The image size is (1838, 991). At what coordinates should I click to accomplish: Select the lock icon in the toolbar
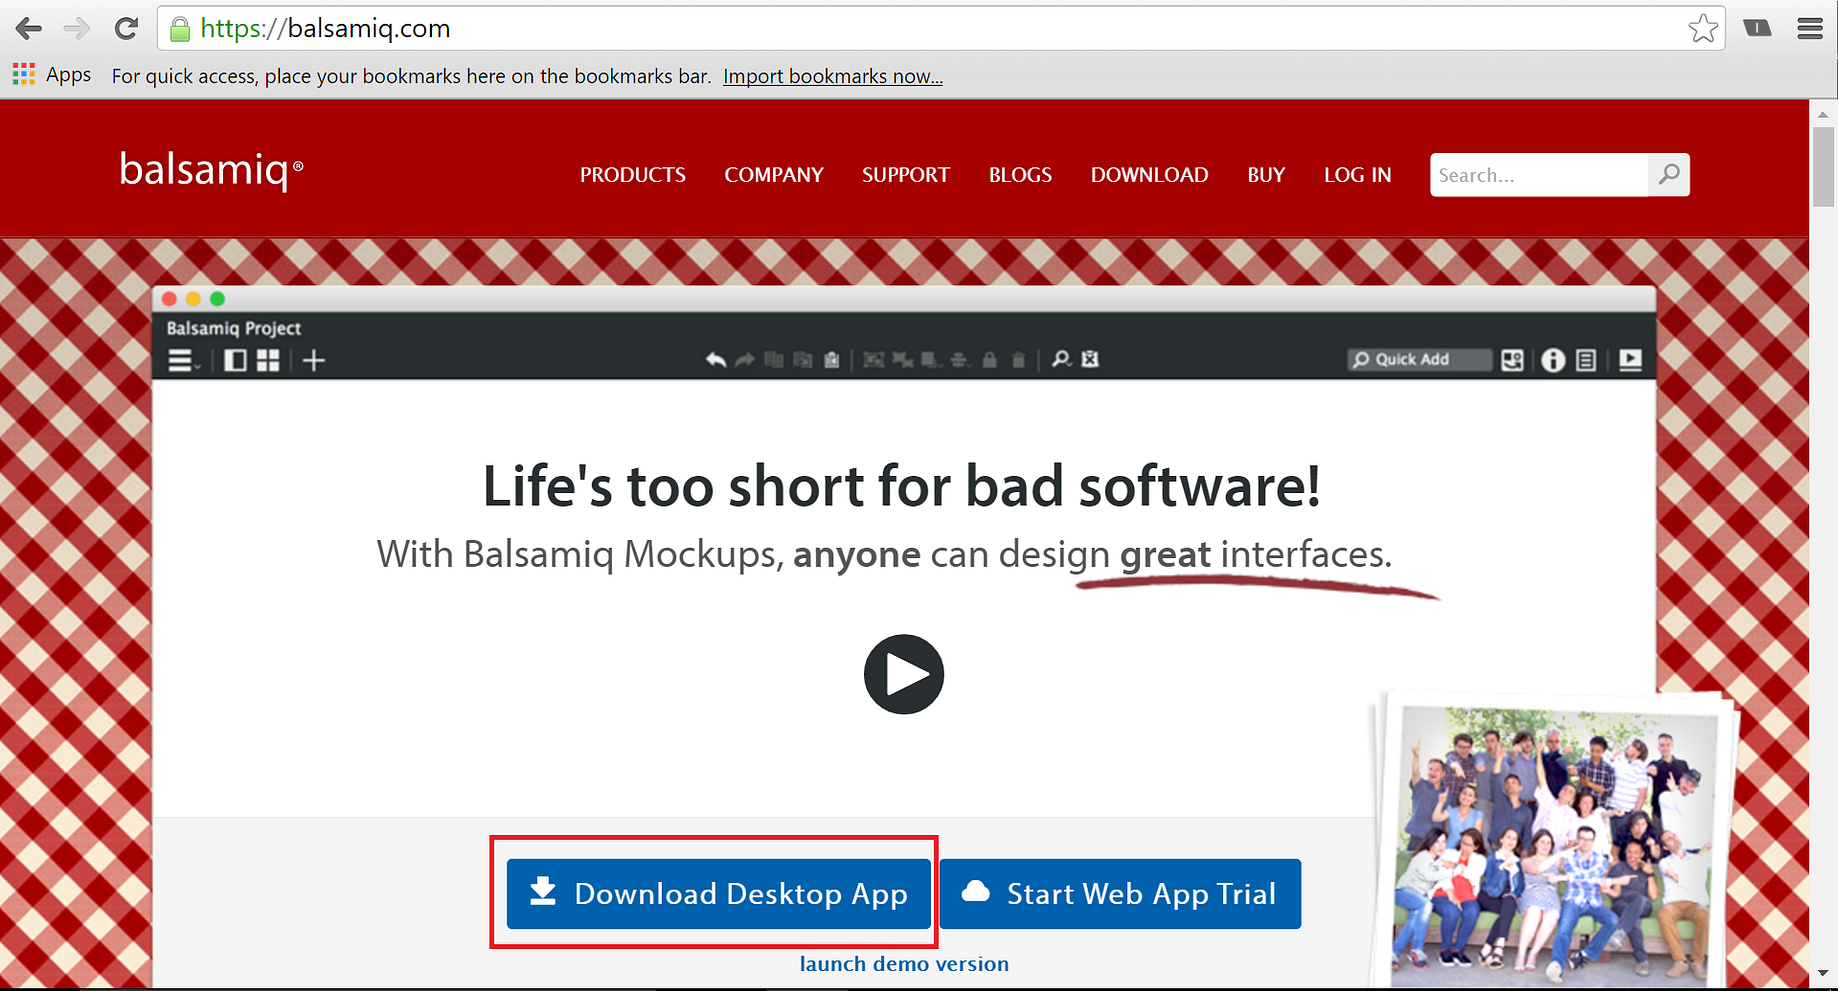tap(990, 360)
